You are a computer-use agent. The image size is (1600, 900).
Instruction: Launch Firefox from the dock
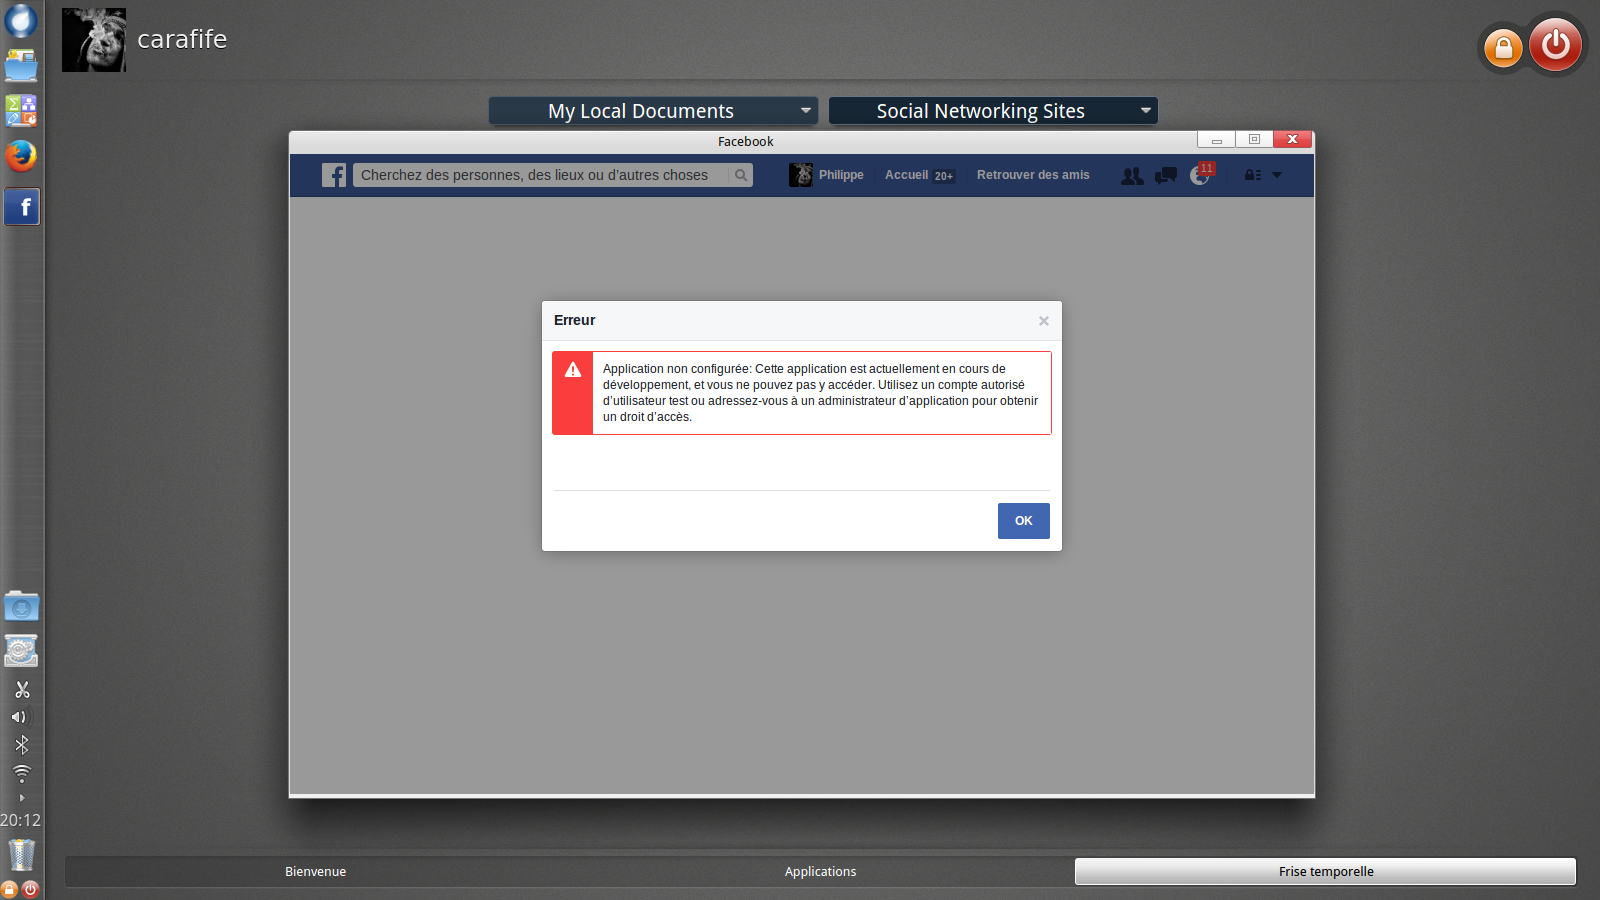point(21,155)
